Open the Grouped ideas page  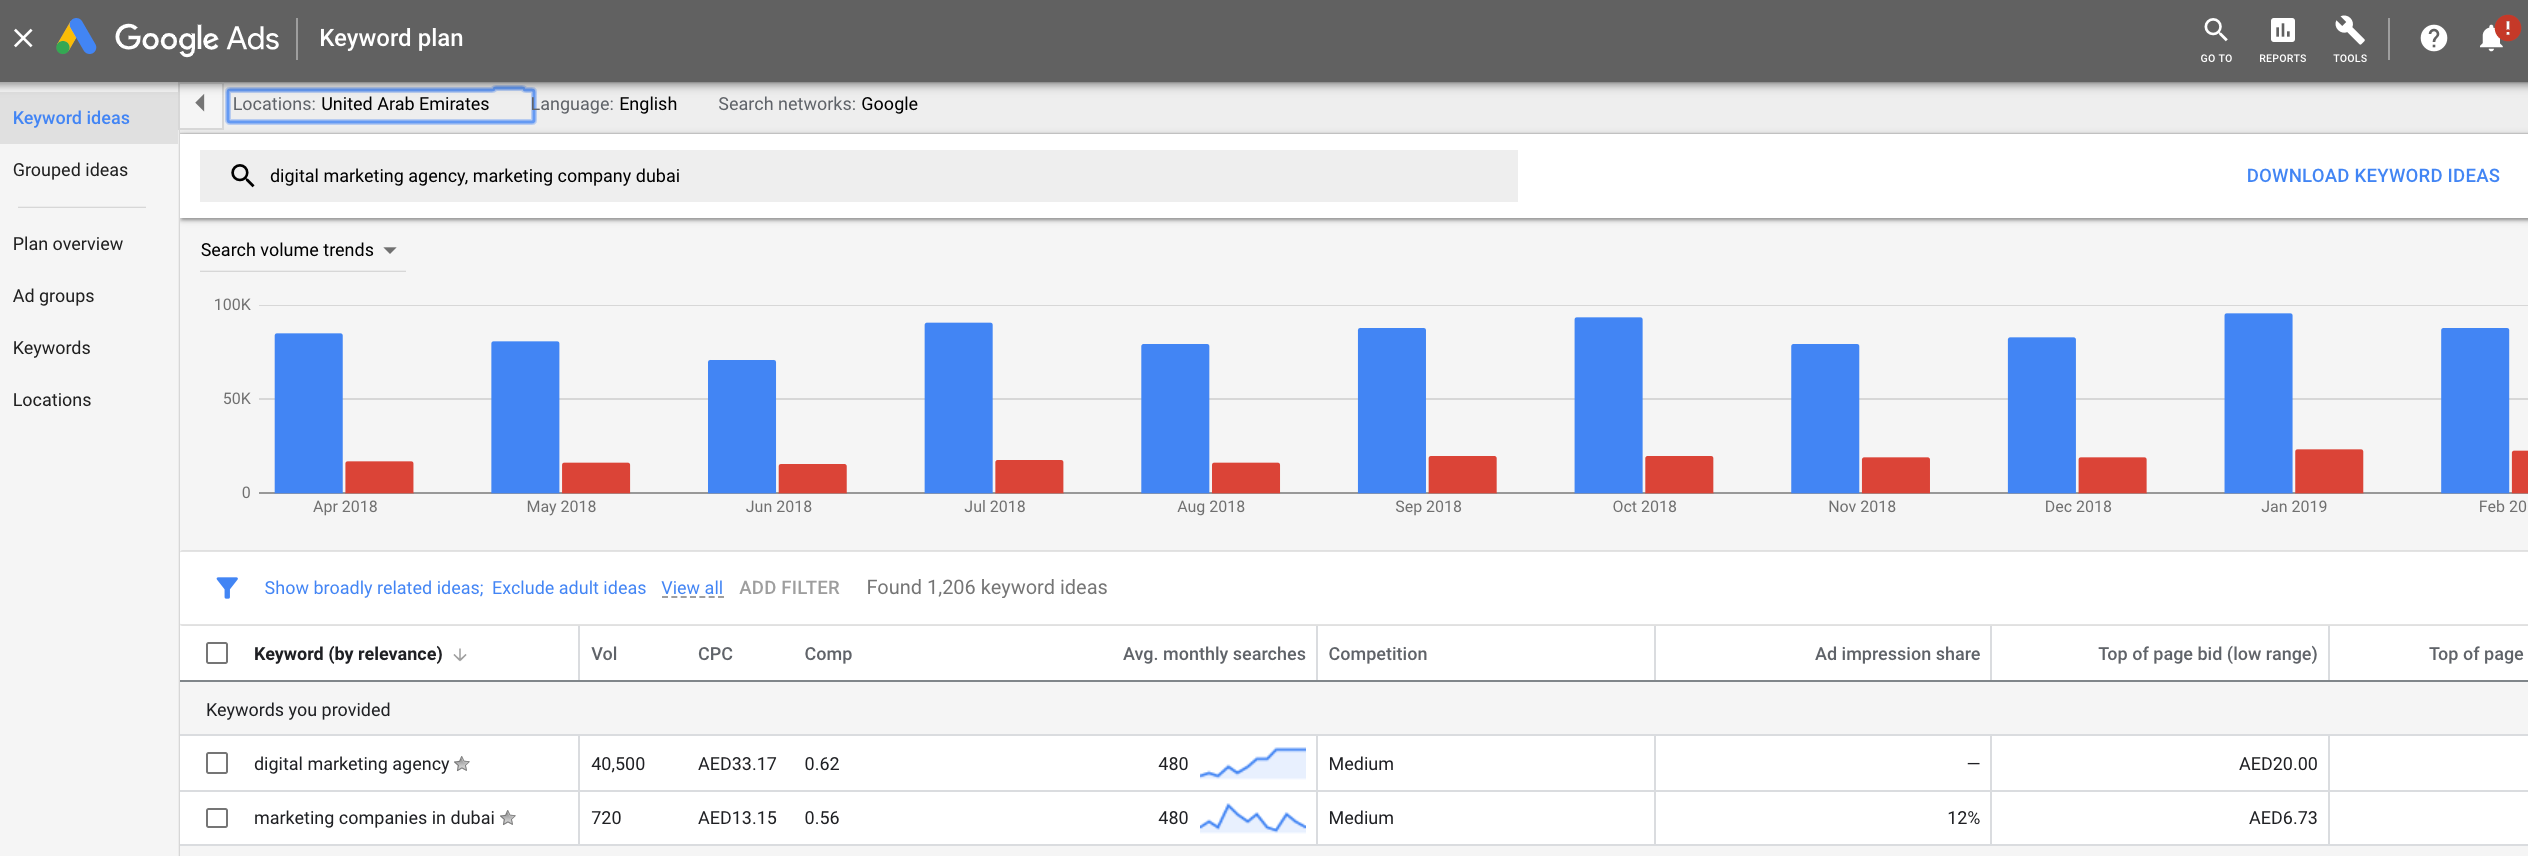click(x=70, y=170)
